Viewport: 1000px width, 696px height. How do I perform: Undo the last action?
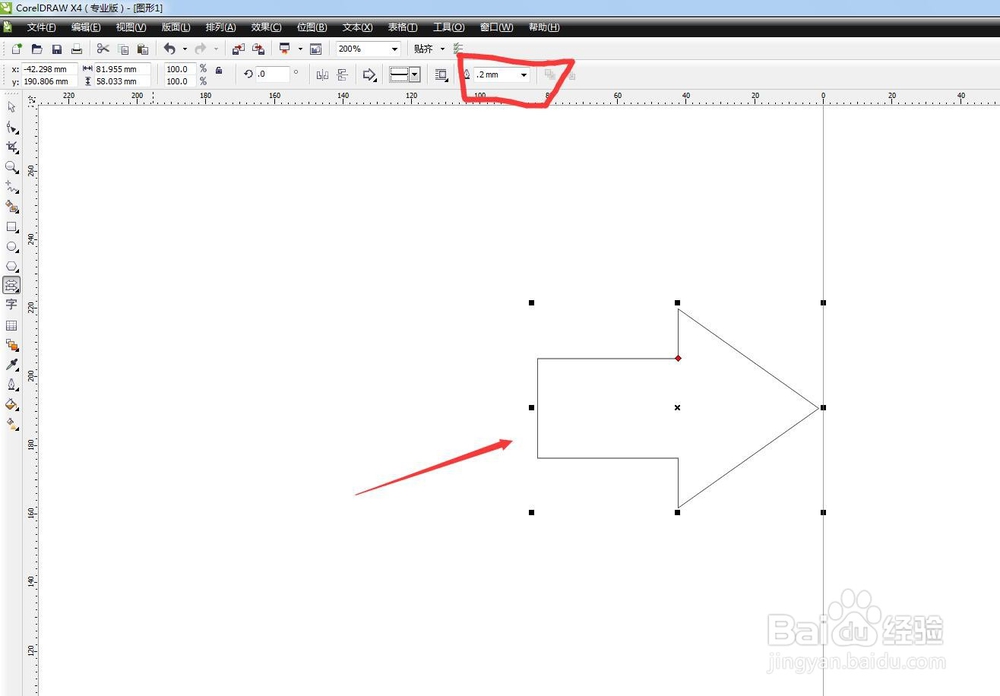(x=170, y=49)
